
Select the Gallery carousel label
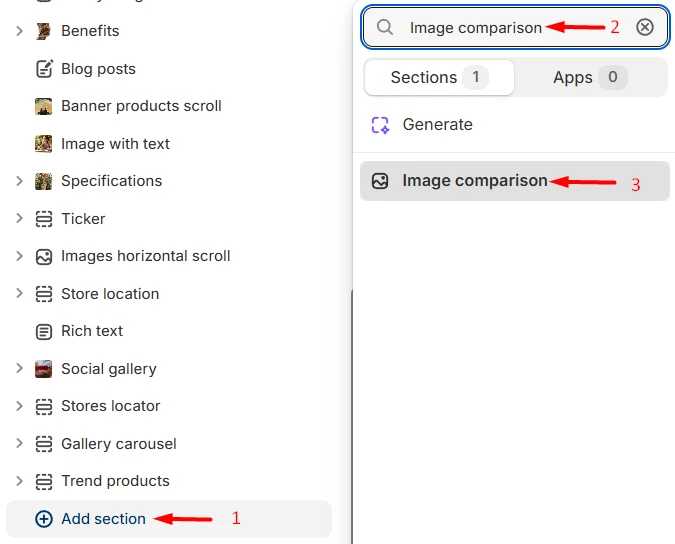pyautogui.click(x=119, y=444)
